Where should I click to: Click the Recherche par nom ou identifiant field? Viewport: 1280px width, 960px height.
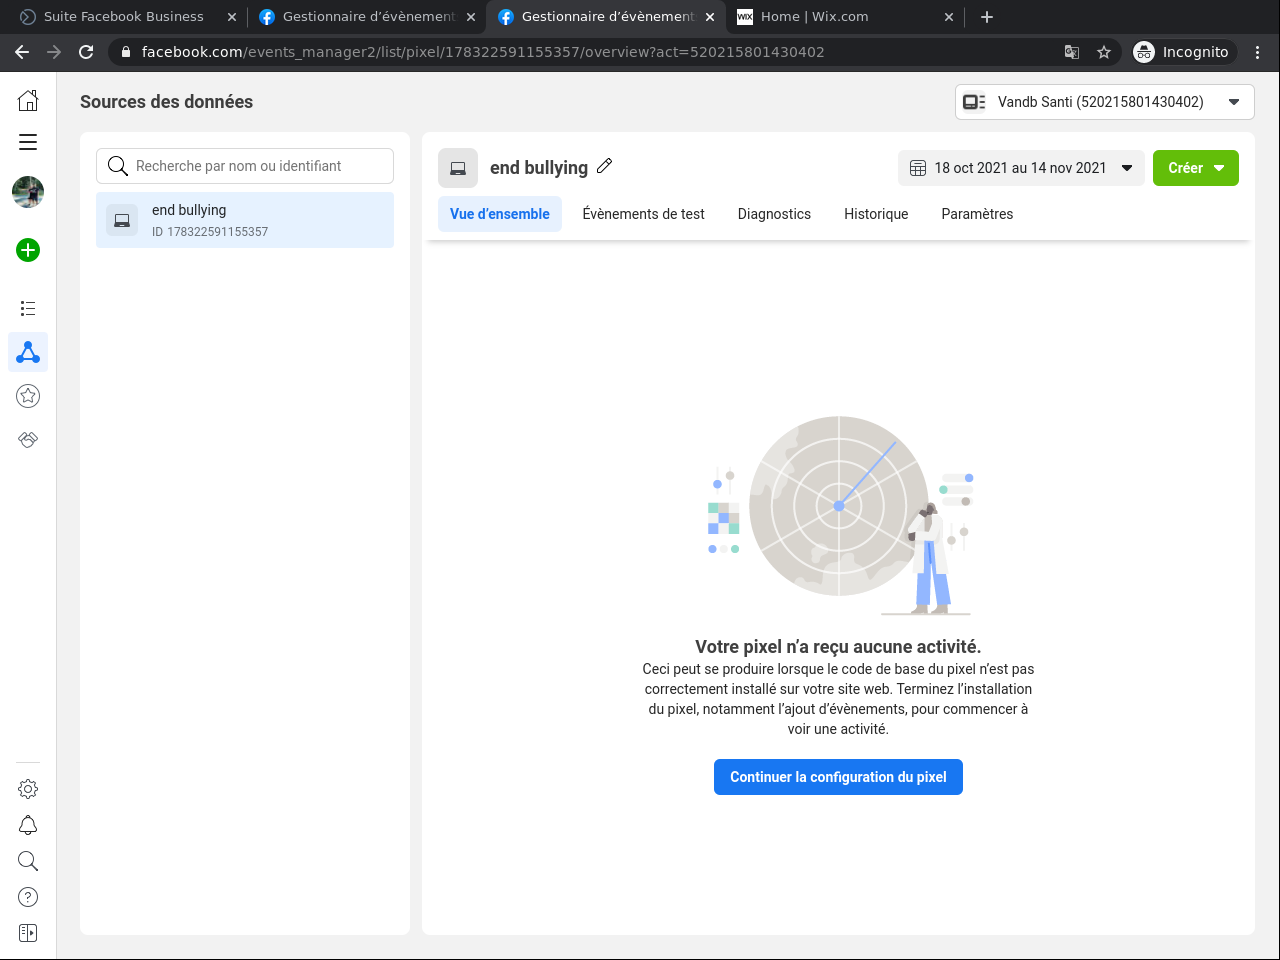245,166
